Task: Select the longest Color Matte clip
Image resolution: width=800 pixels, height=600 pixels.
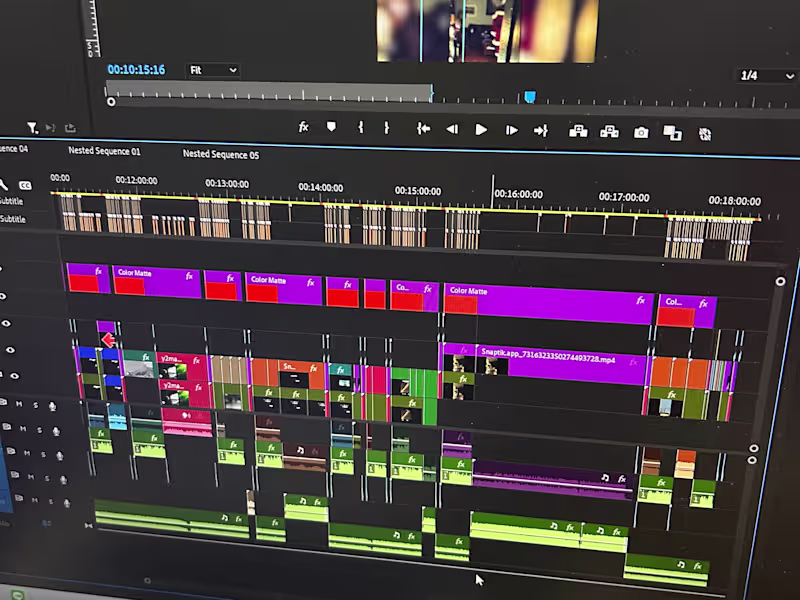Action: click(x=549, y=304)
